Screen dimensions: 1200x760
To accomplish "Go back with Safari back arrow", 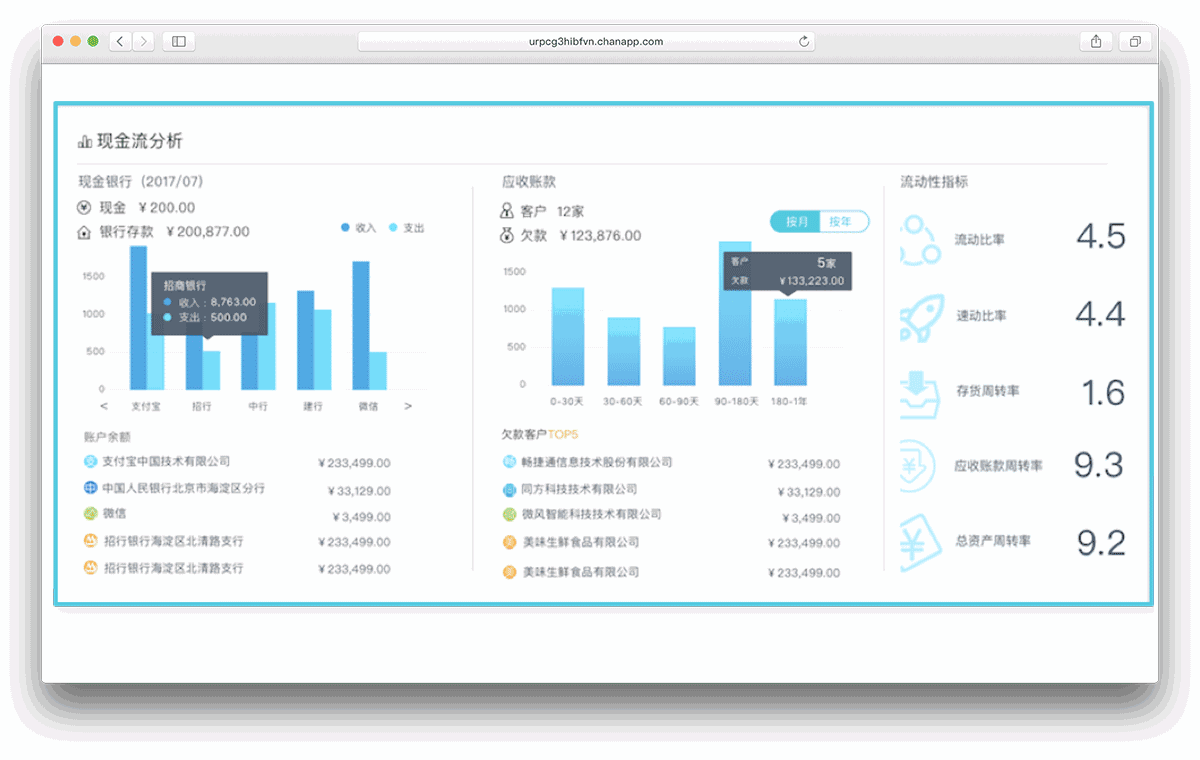I will pyautogui.click(x=120, y=41).
